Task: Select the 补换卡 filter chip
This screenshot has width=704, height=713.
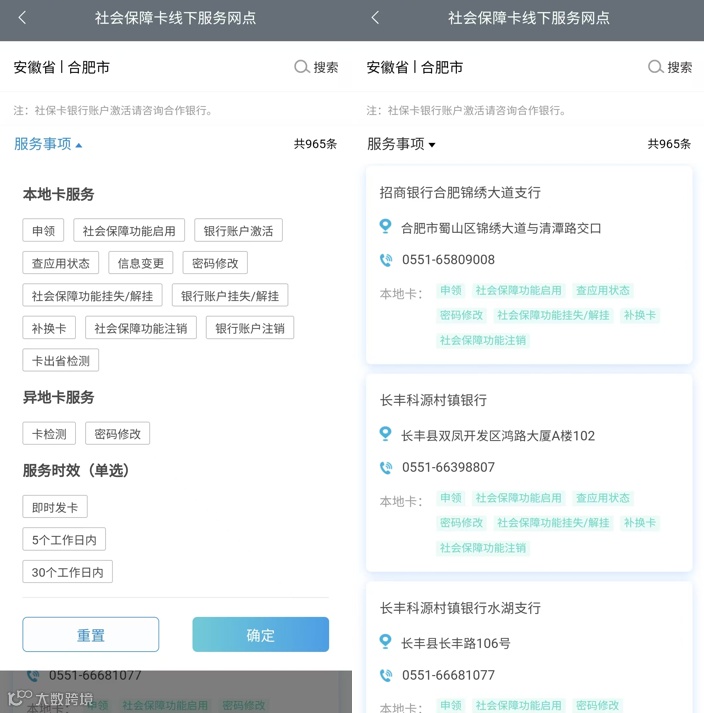Action: [x=49, y=328]
